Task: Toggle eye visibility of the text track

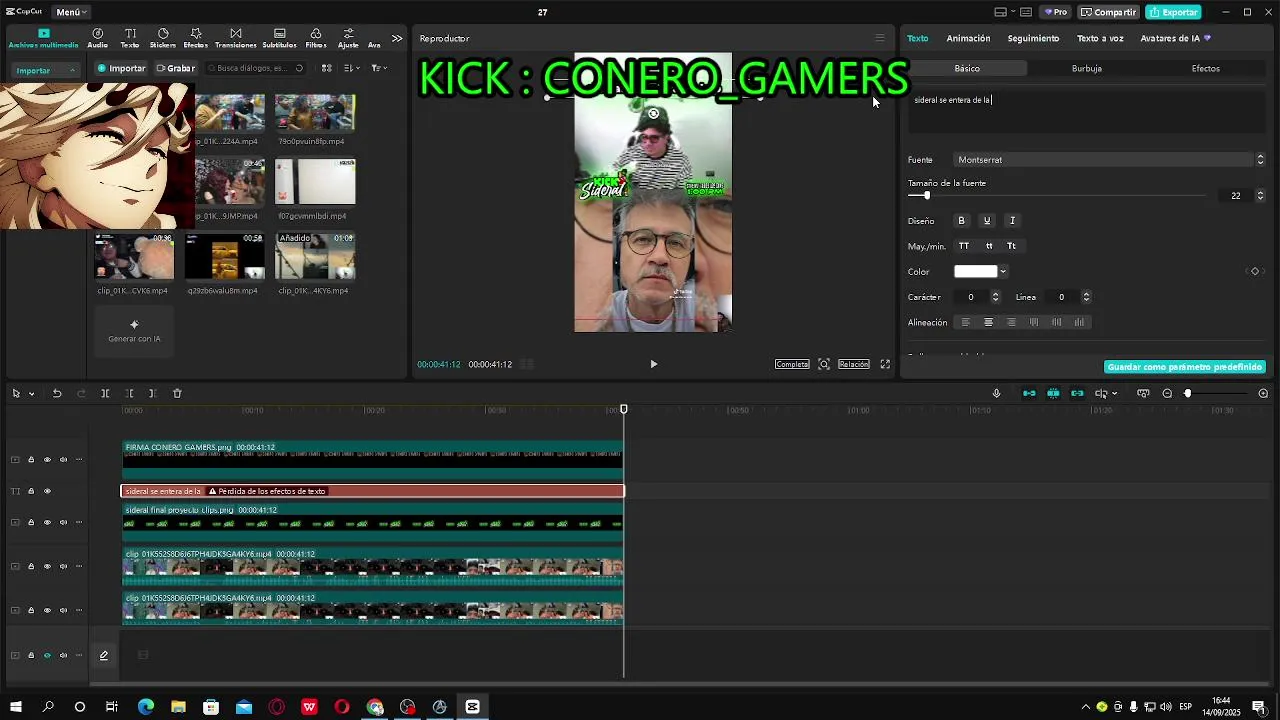Action: coord(47,491)
